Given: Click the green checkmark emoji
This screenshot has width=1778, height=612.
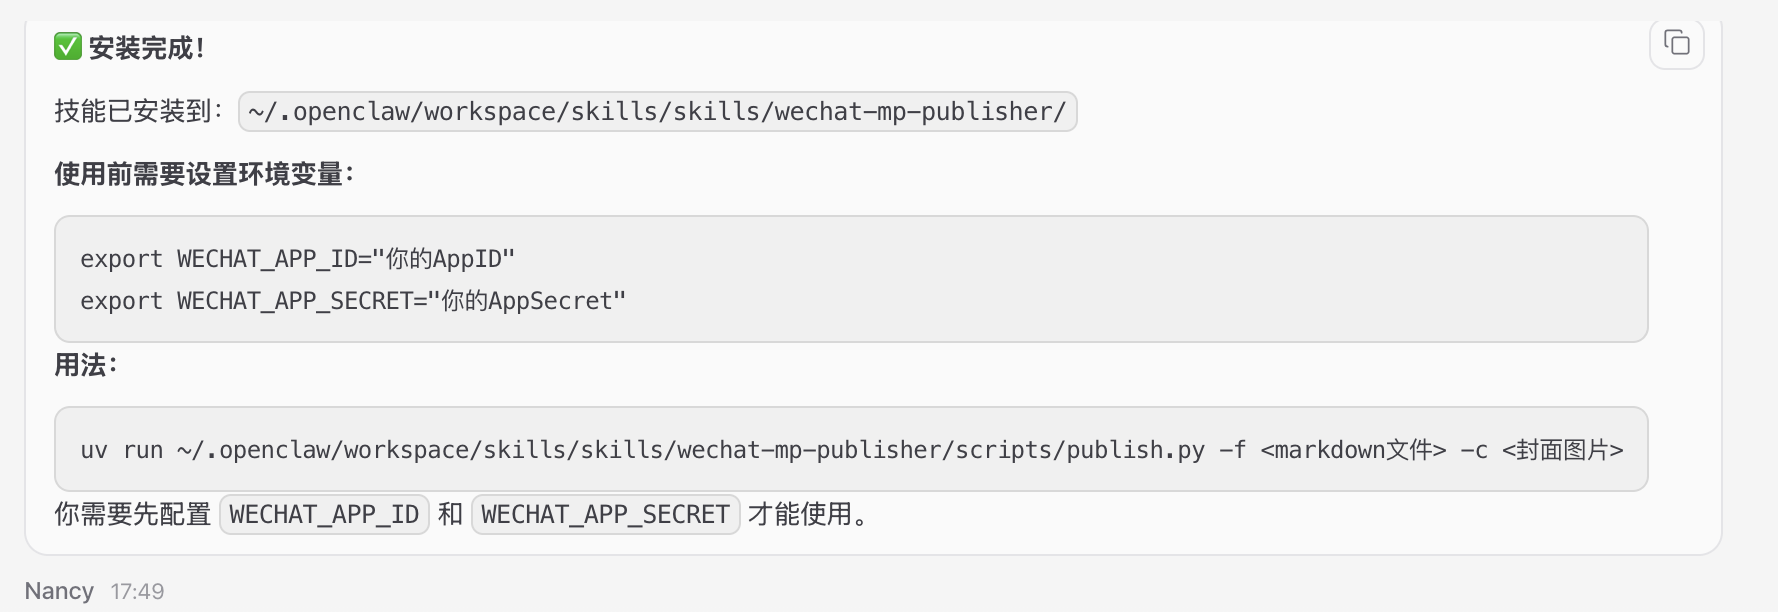Looking at the screenshot, I should click(x=68, y=47).
